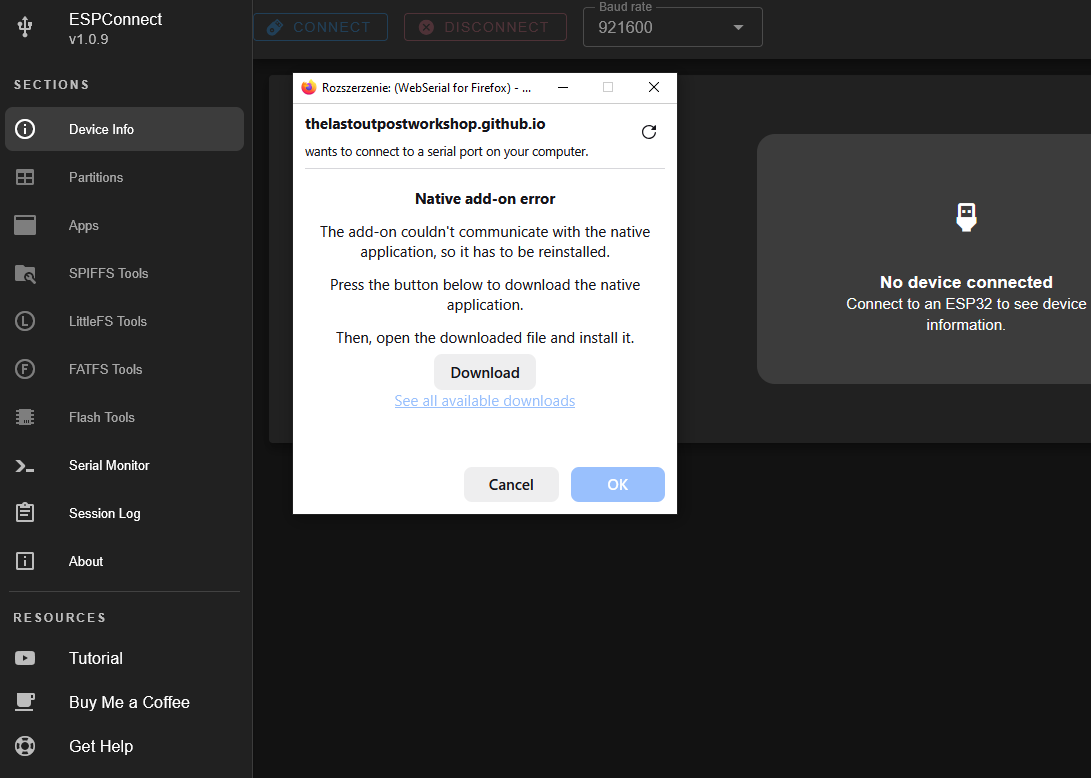The image size is (1091, 778).
Task: Click the FATFS Tools circled-F icon
Action: coord(25,369)
